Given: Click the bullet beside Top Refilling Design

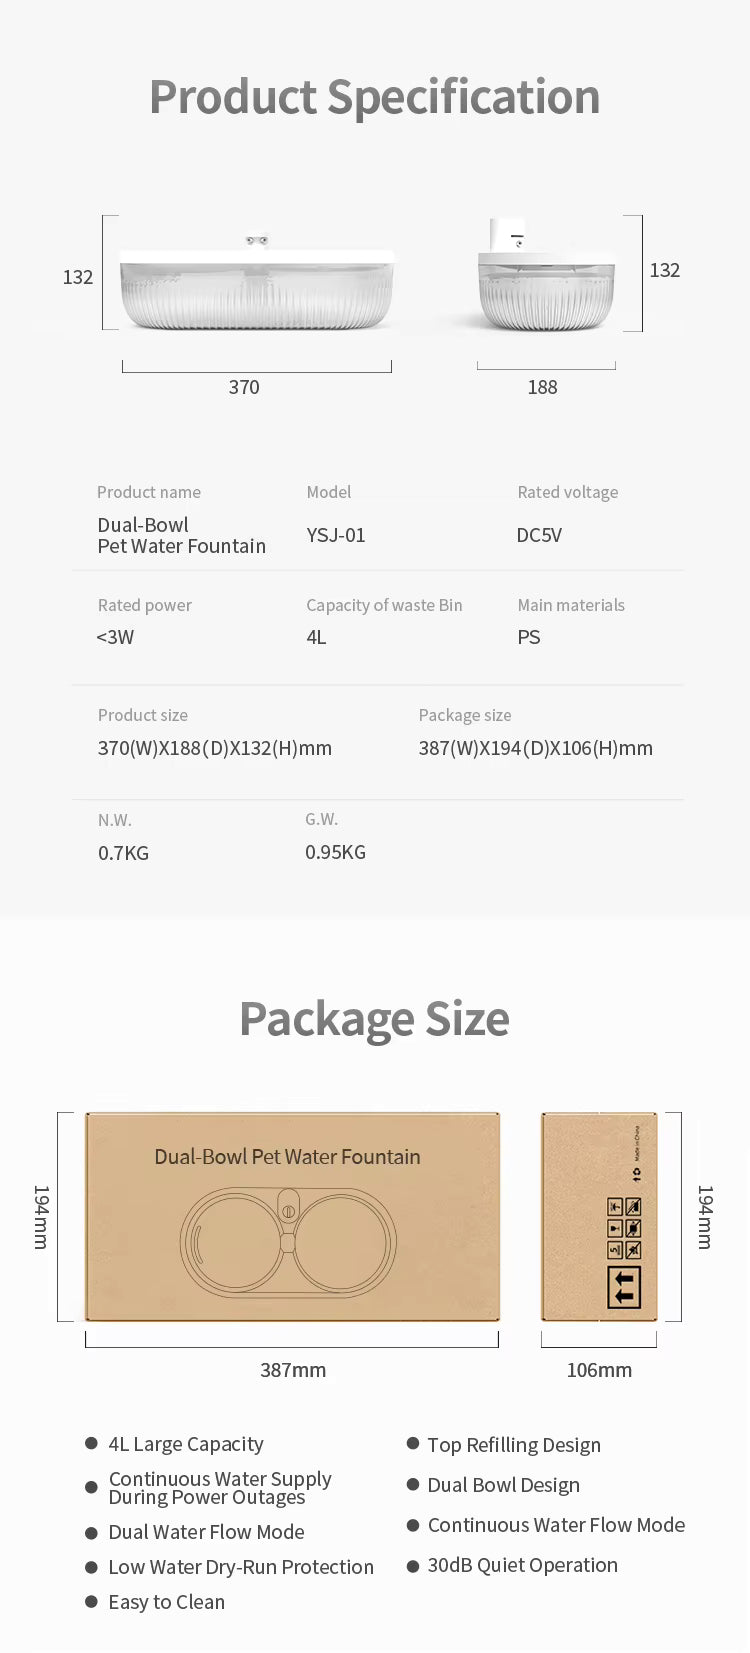Looking at the screenshot, I should 413,1443.
